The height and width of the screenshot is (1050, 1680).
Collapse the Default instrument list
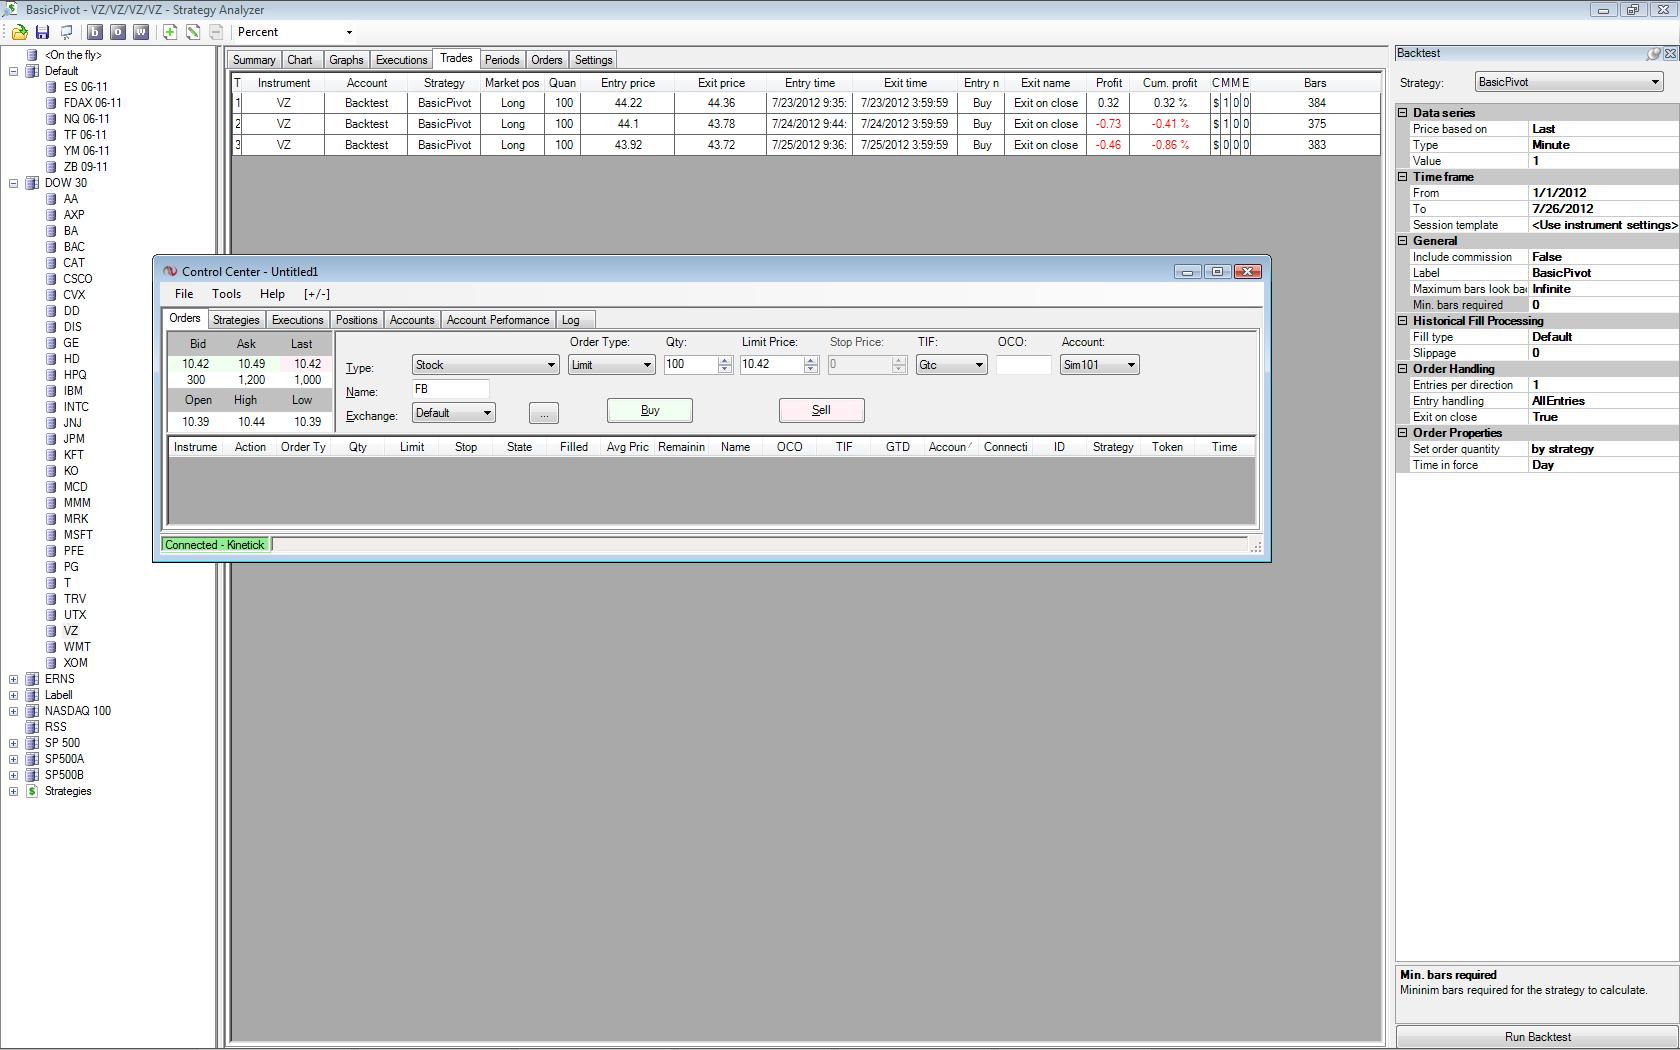[x=14, y=71]
